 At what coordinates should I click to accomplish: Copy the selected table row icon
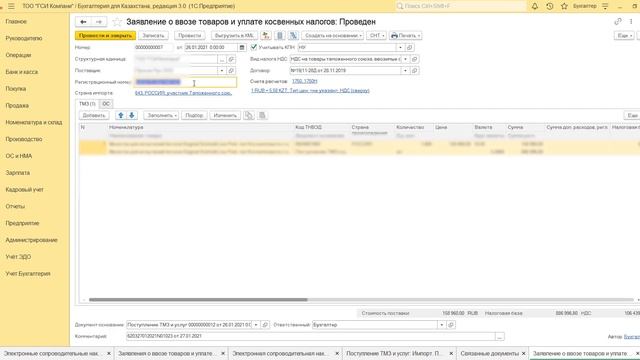click(x=248, y=116)
